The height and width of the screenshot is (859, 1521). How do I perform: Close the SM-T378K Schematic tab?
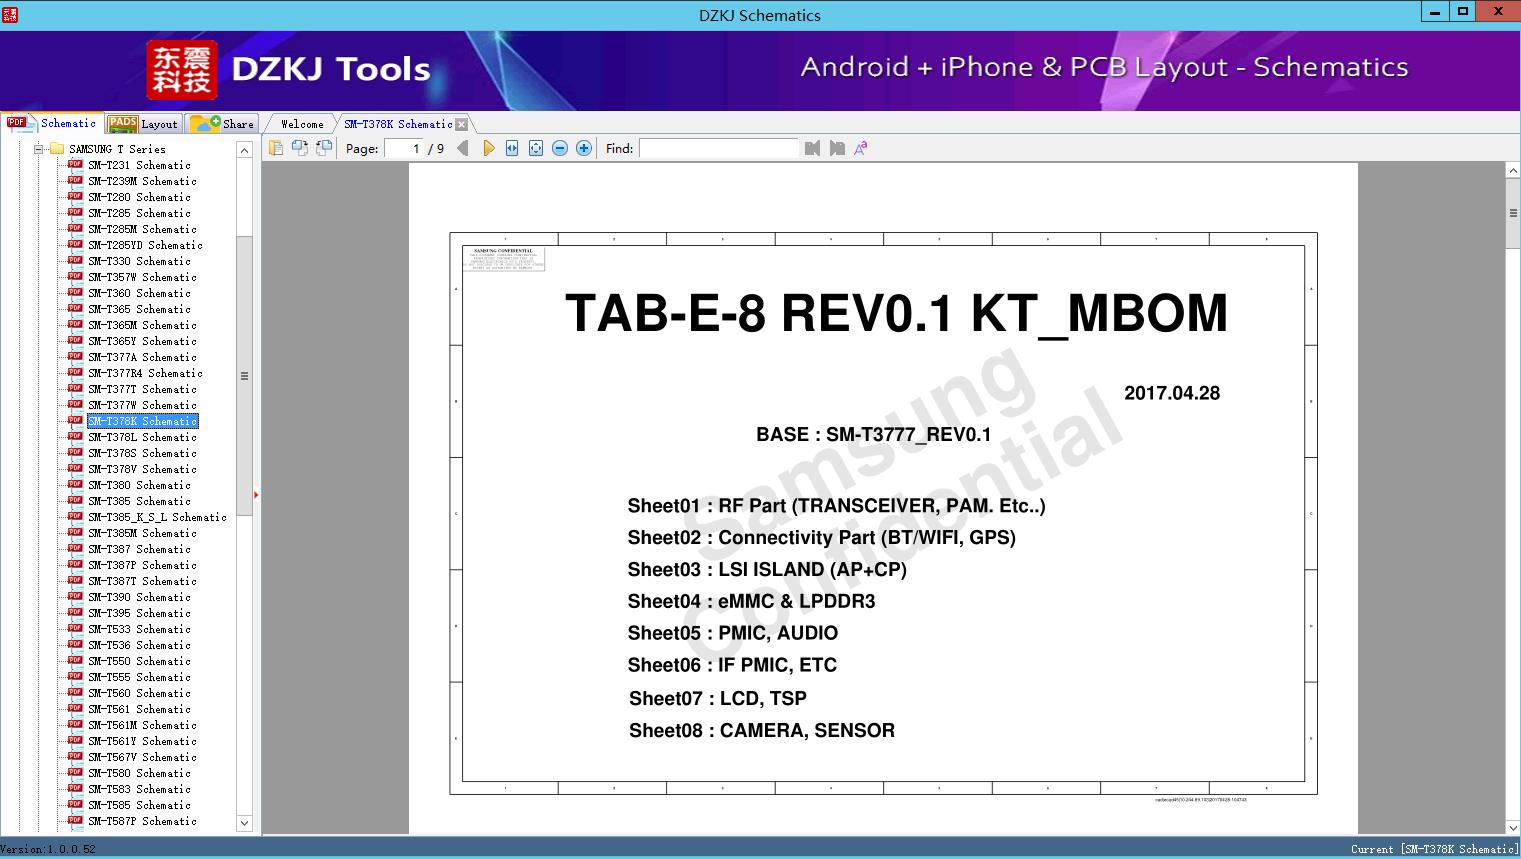point(461,124)
